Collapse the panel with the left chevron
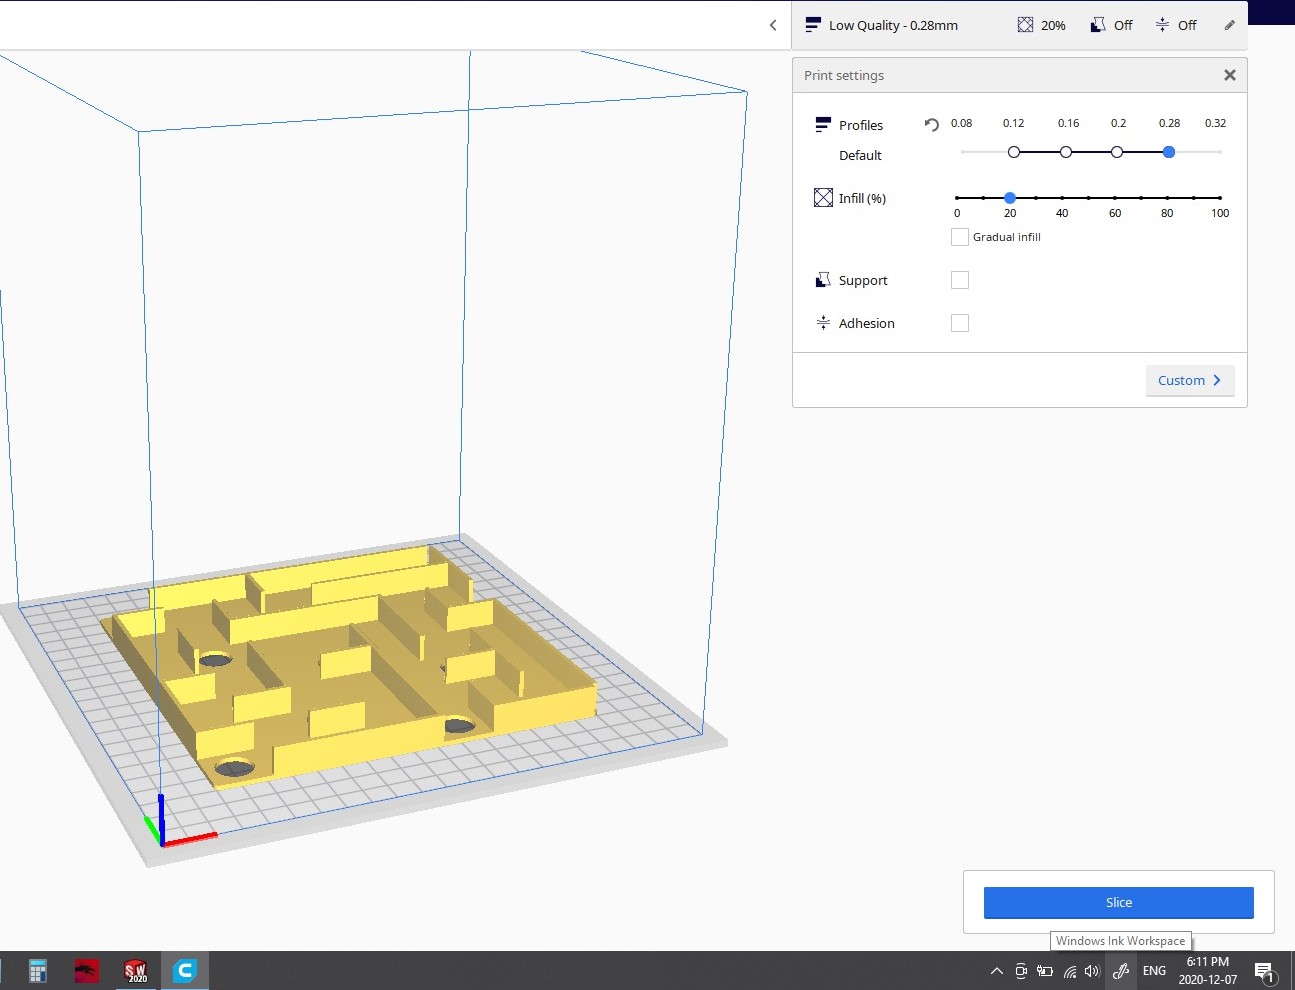The width and height of the screenshot is (1295, 990). (773, 25)
